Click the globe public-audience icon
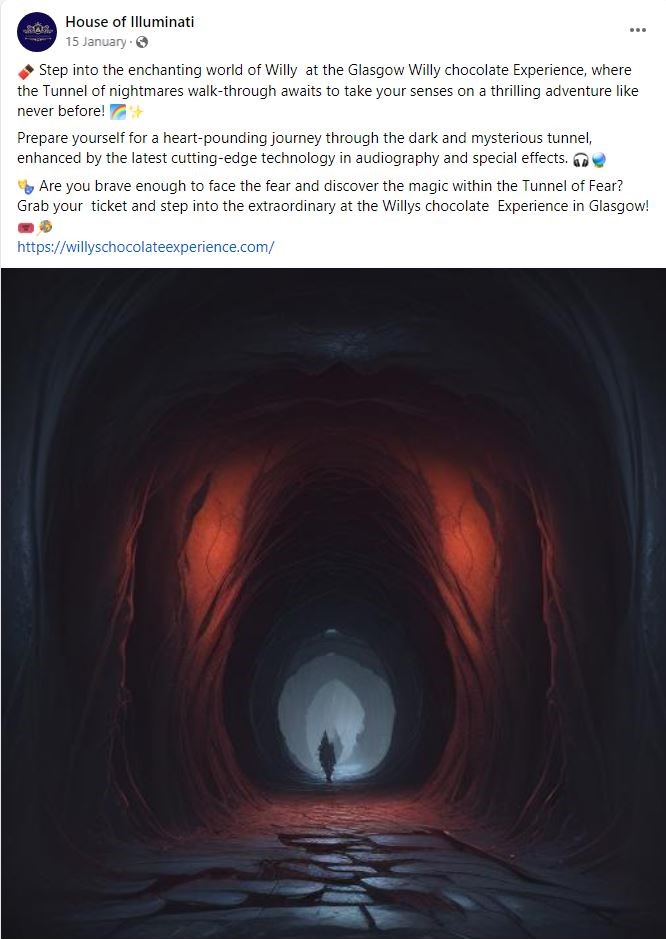666x939 pixels. [142, 42]
